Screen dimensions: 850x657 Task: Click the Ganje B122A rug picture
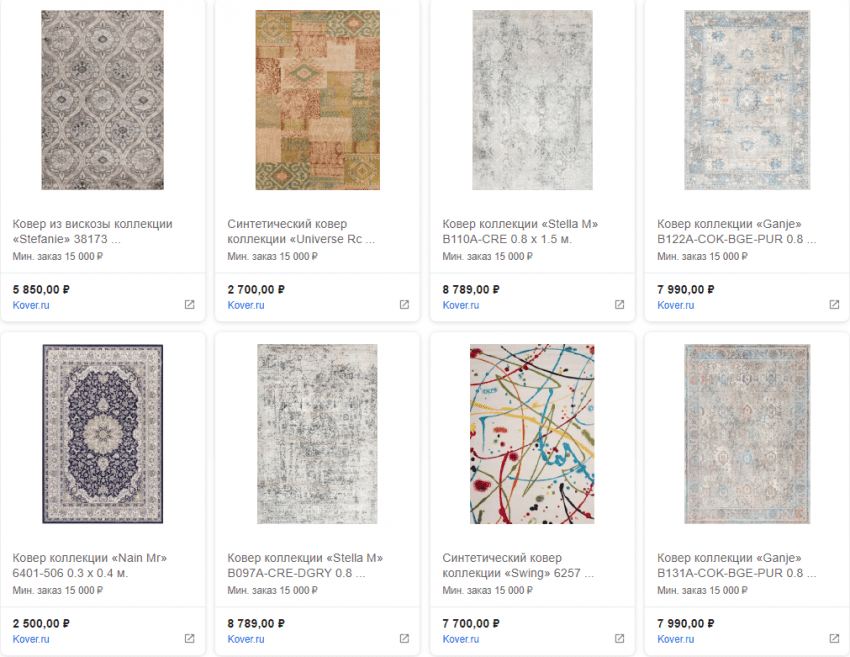[x=747, y=100]
